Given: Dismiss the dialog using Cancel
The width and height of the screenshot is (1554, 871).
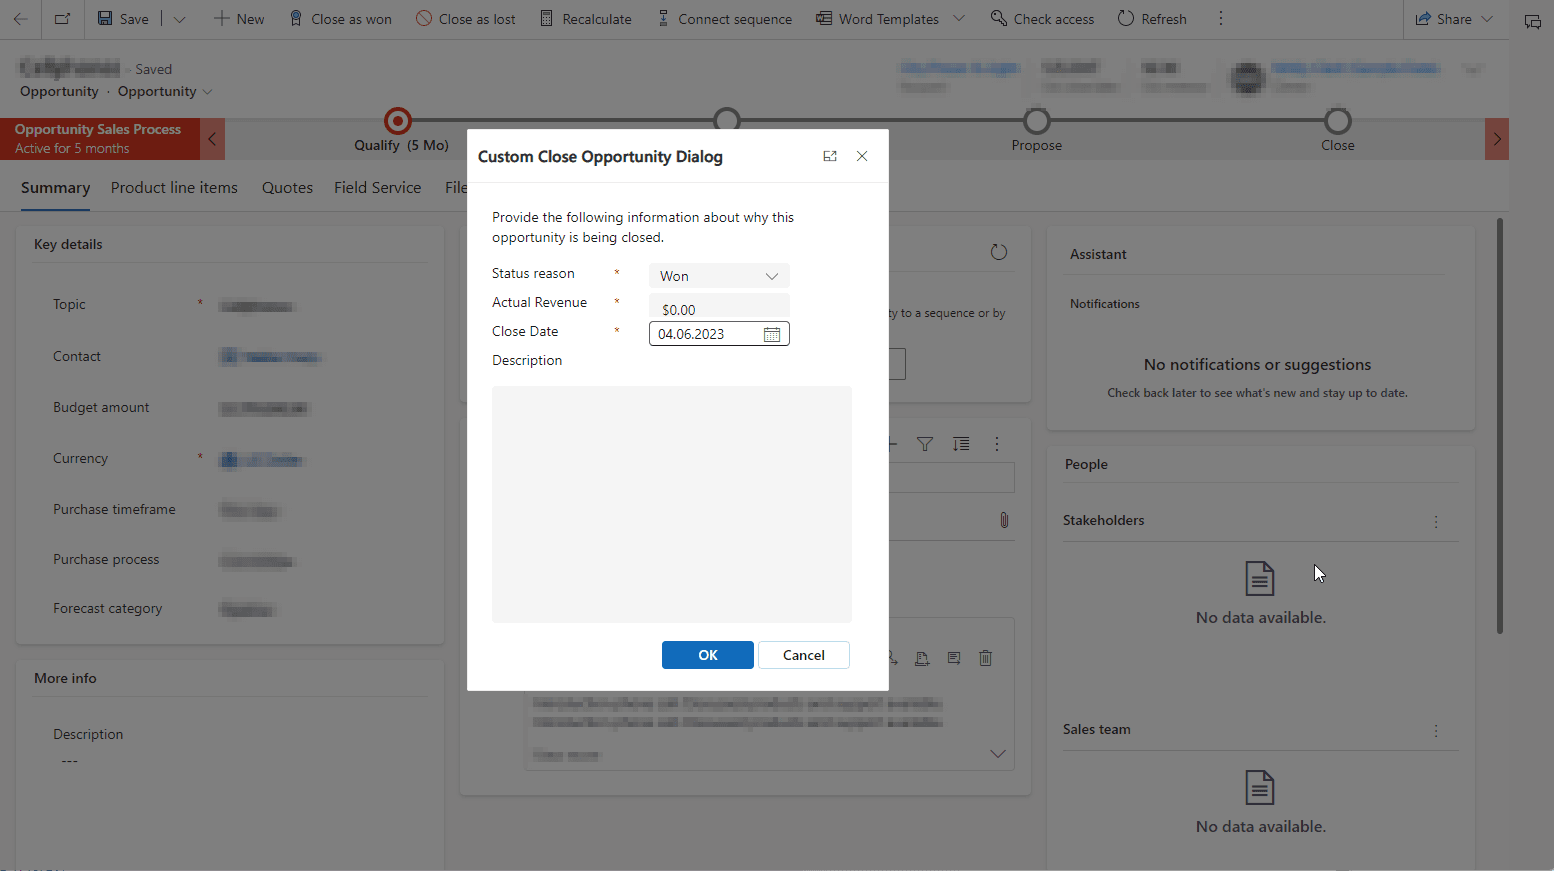Looking at the screenshot, I should [x=803, y=655].
